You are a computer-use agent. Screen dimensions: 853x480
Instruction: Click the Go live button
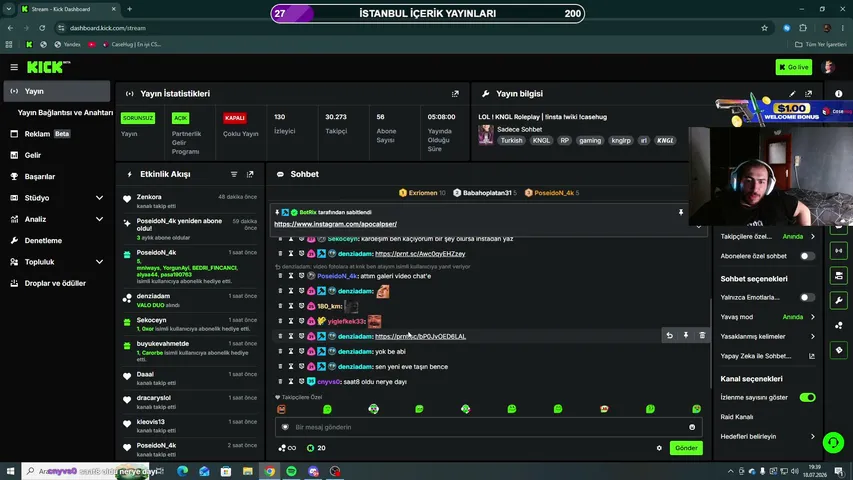(794, 67)
